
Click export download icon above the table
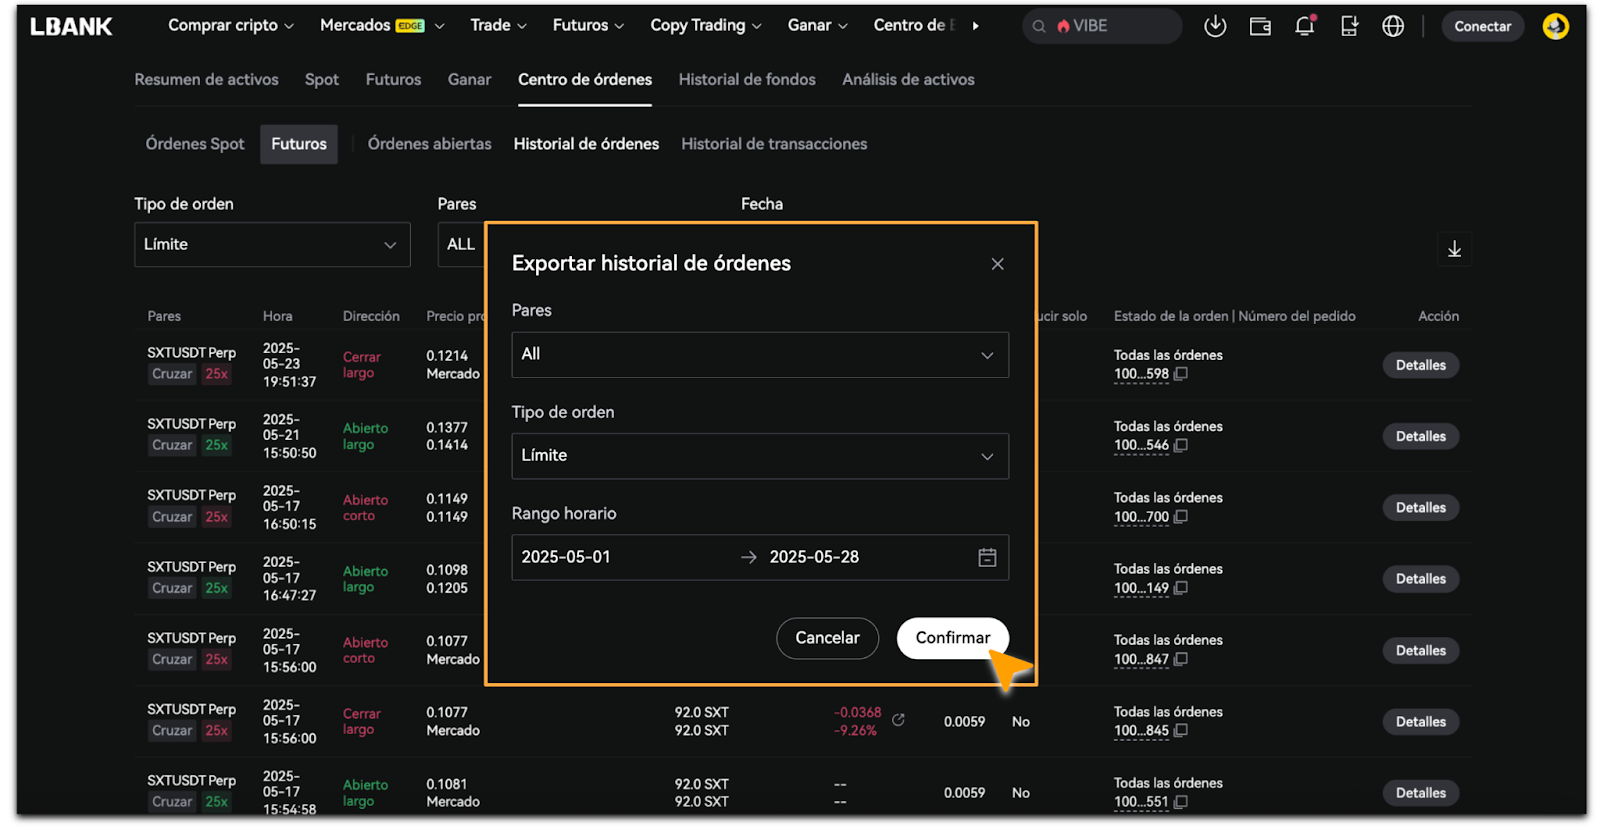point(1454,249)
